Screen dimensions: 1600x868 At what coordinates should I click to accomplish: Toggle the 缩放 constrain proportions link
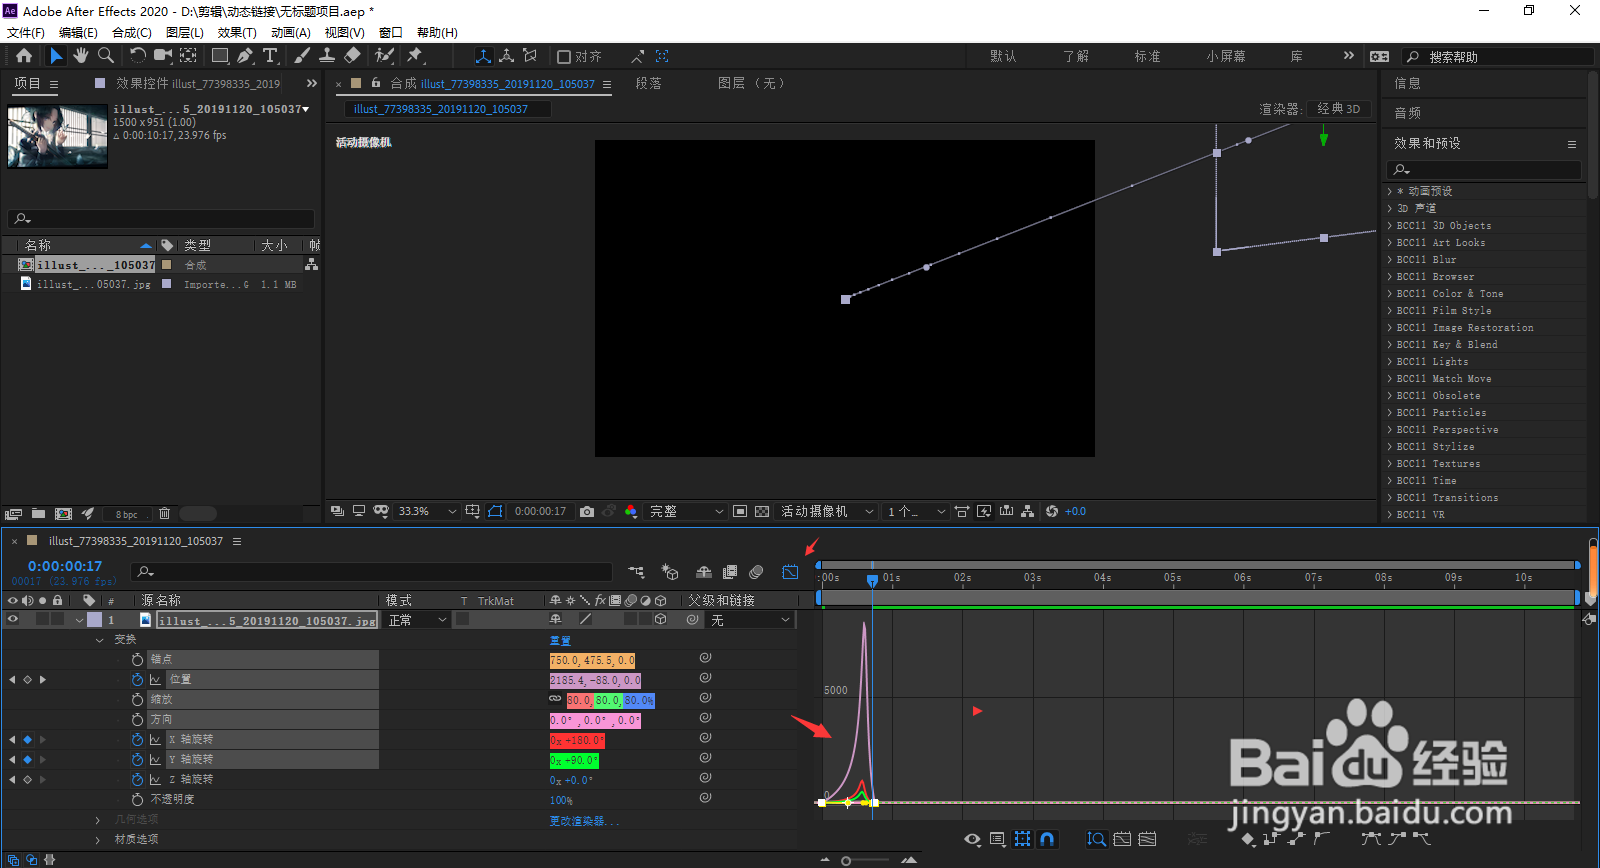click(x=555, y=700)
